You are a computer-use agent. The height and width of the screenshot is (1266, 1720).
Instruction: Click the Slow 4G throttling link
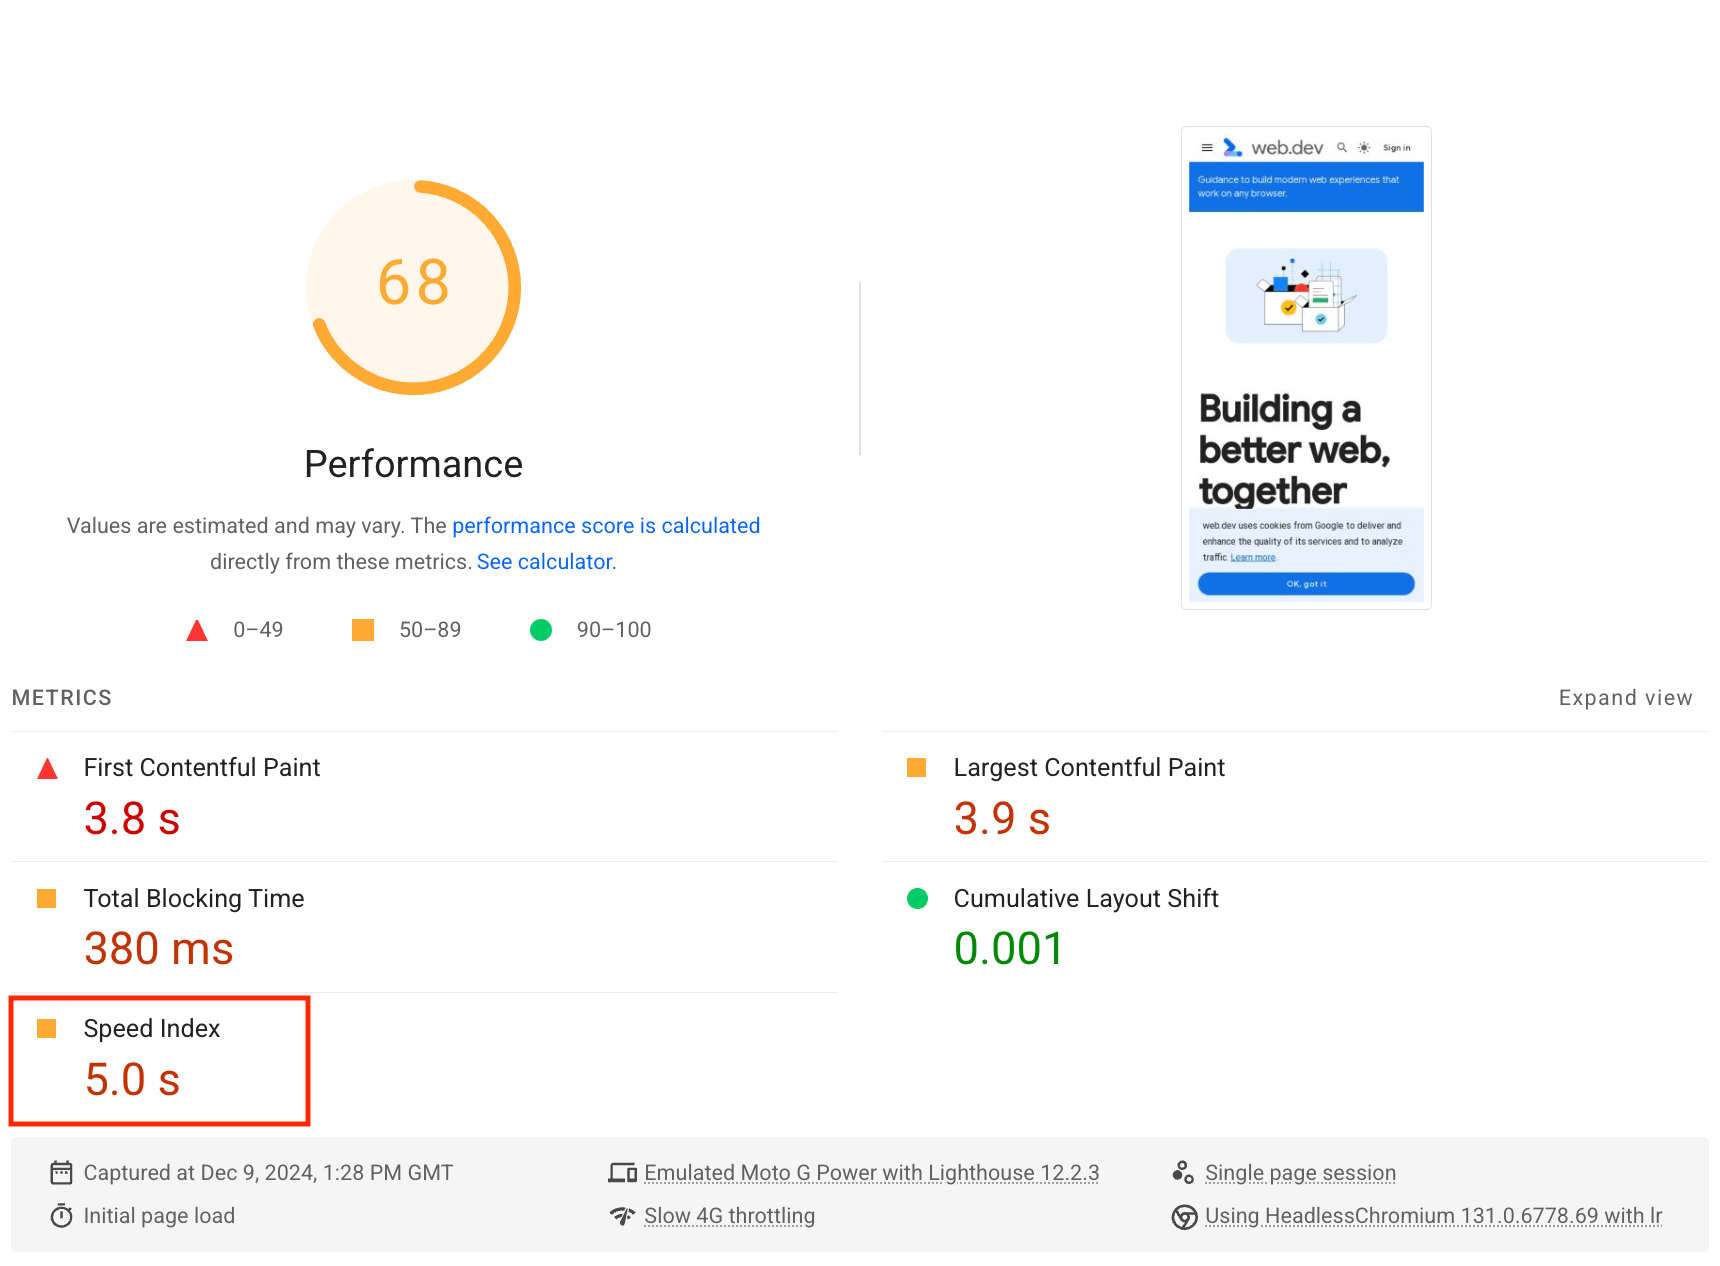click(729, 1216)
